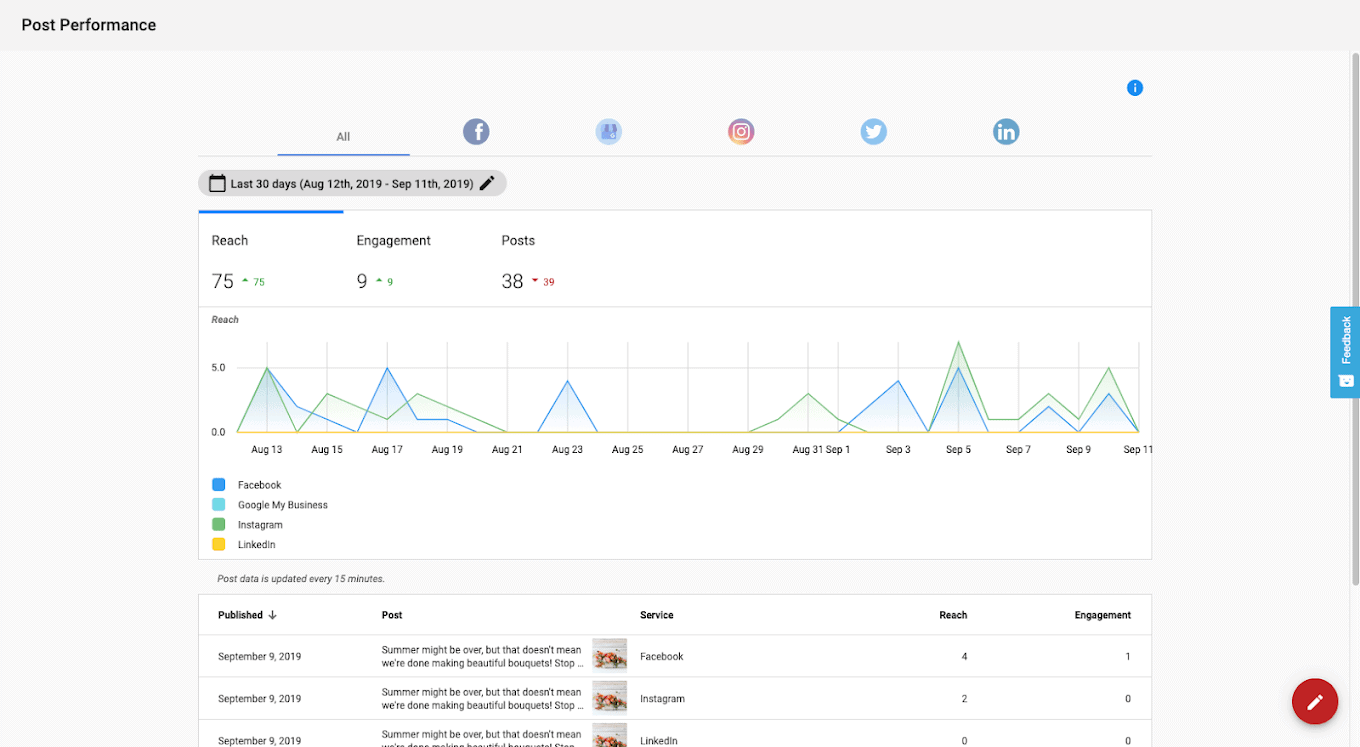Toggle Google My Business legend swatch
The height and width of the screenshot is (747, 1360).
click(x=219, y=505)
